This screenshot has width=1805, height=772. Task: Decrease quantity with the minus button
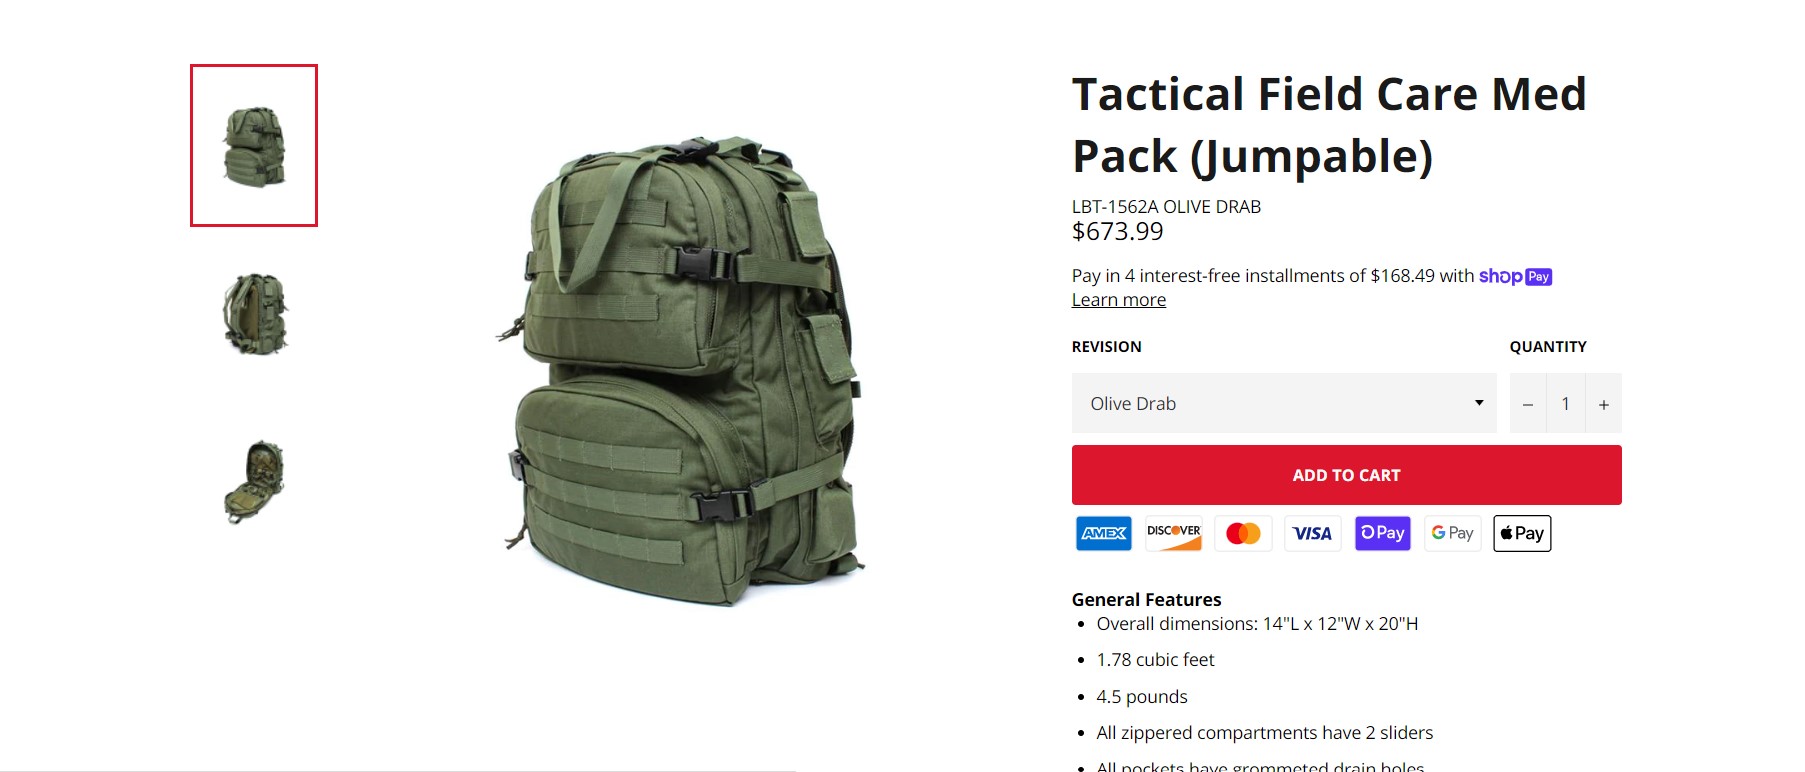tap(1528, 404)
